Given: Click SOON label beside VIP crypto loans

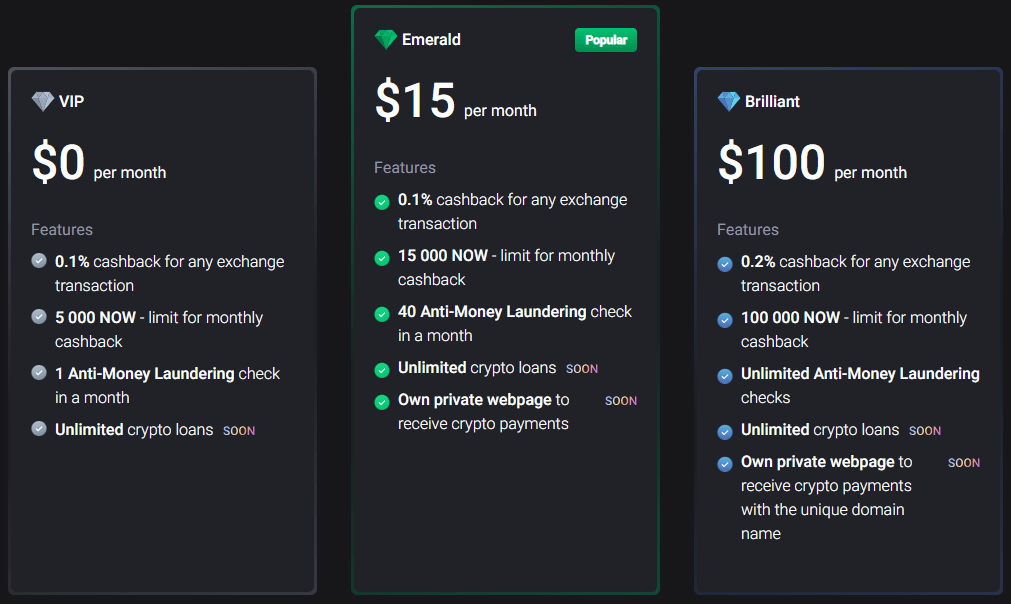Looking at the screenshot, I should pyautogui.click(x=239, y=430).
